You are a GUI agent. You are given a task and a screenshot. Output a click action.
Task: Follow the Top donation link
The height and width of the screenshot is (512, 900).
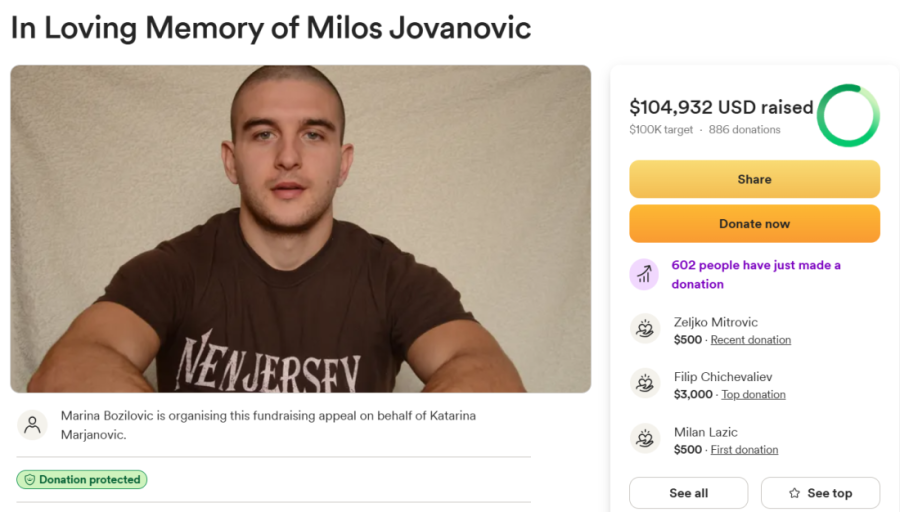tap(753, 395)
